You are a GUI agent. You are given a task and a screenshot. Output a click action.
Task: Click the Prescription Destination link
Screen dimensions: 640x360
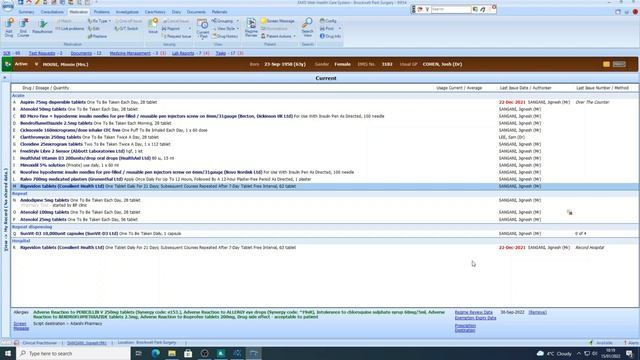click(x=465, y=328)
